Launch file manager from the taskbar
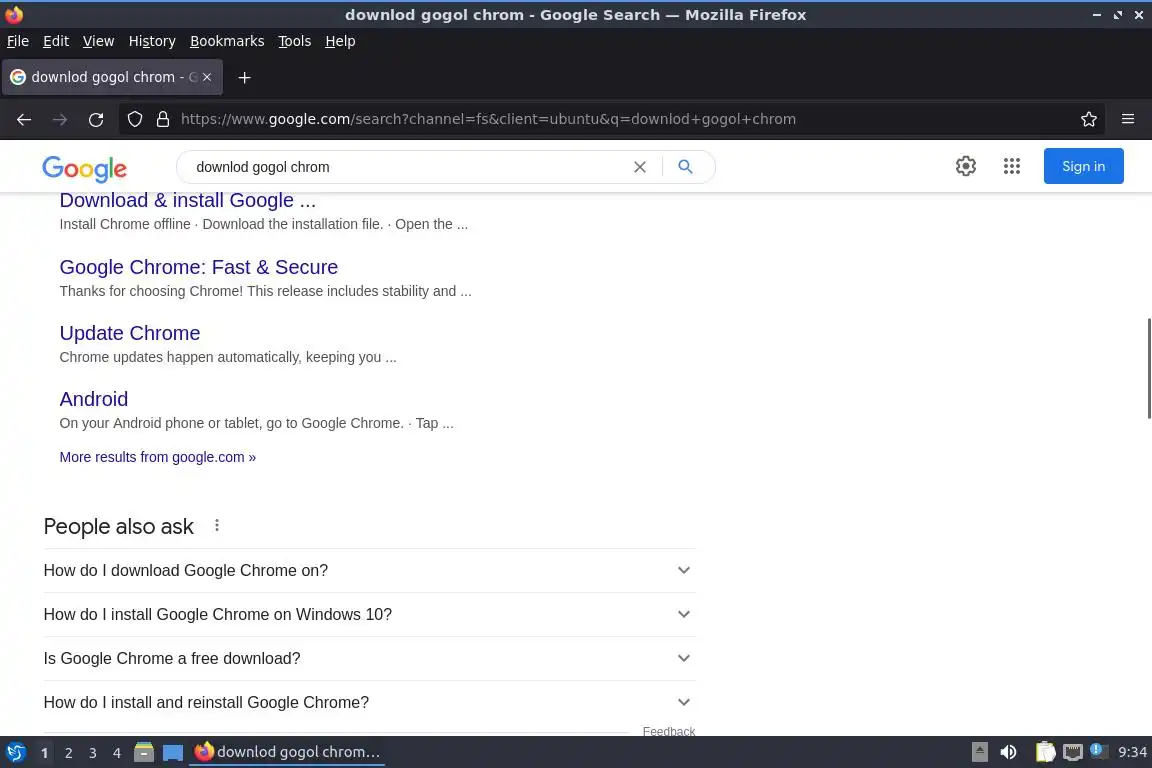Viewport: 1152px width, 768px height. [144, 752]
